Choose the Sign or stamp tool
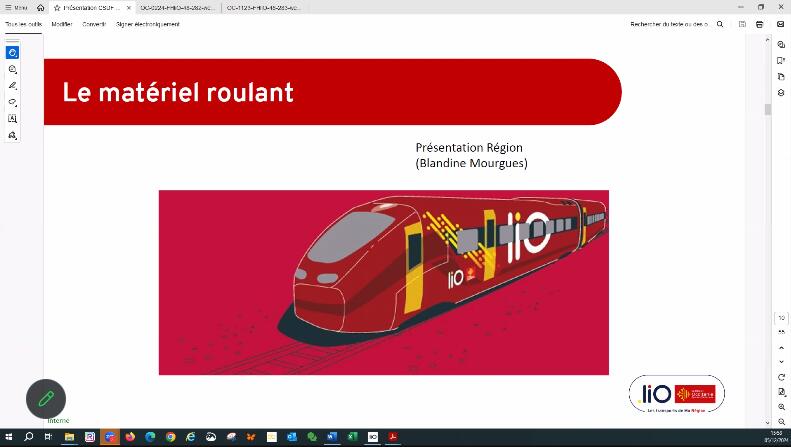 (x=13, y=135)
